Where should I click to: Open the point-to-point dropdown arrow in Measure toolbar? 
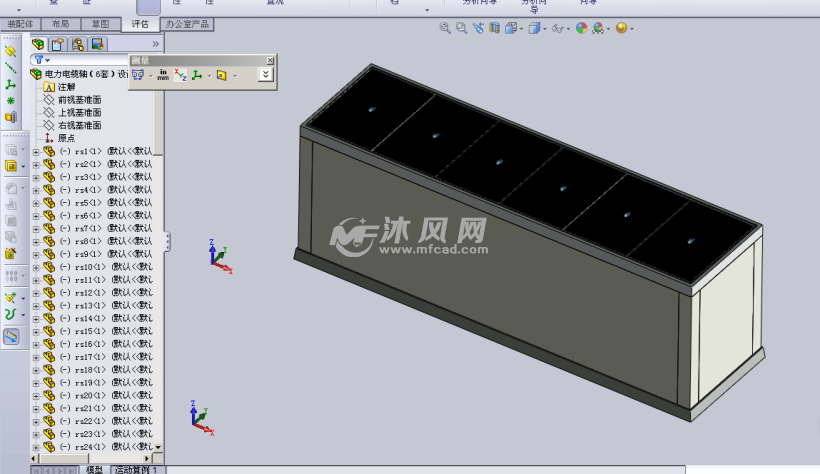[209, 76]
